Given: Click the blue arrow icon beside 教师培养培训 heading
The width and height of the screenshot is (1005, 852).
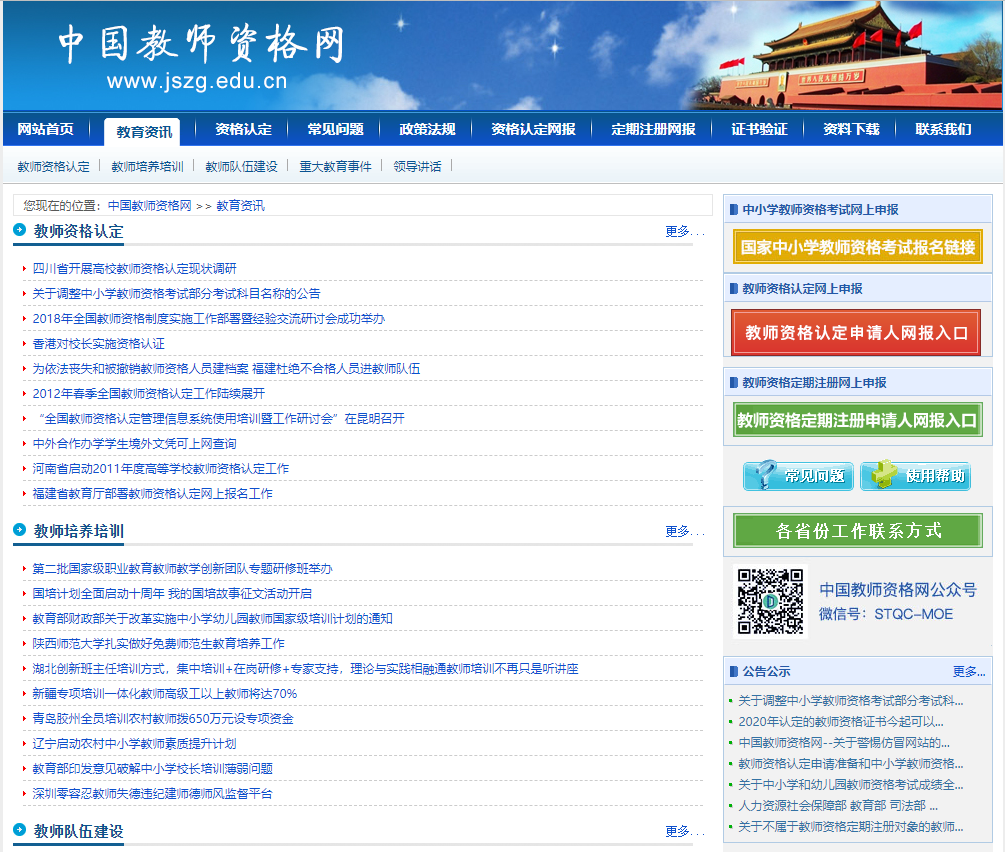Looking at the screenshot, I should [x=19, y=530].
